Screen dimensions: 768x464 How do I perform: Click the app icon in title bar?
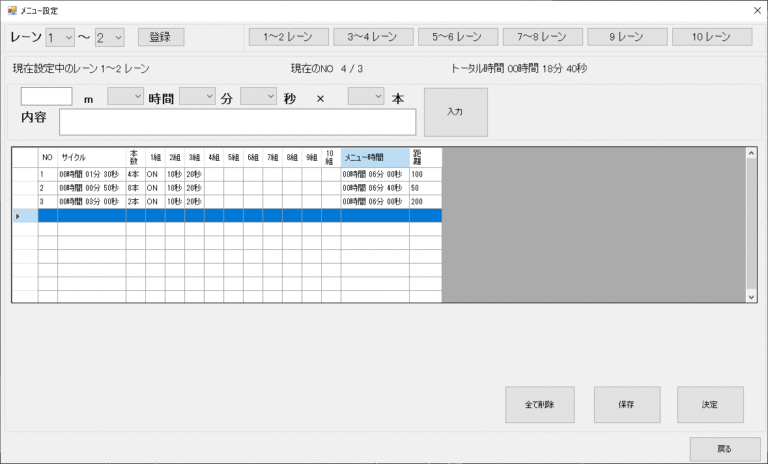click(x=12, y=10)
